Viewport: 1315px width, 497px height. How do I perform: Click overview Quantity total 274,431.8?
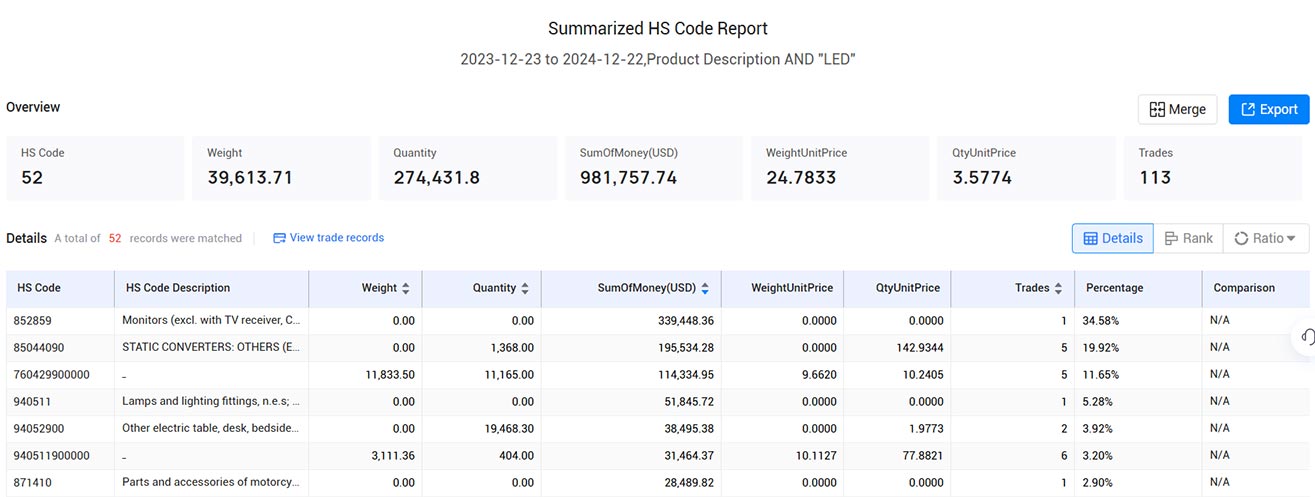point(436,178)
